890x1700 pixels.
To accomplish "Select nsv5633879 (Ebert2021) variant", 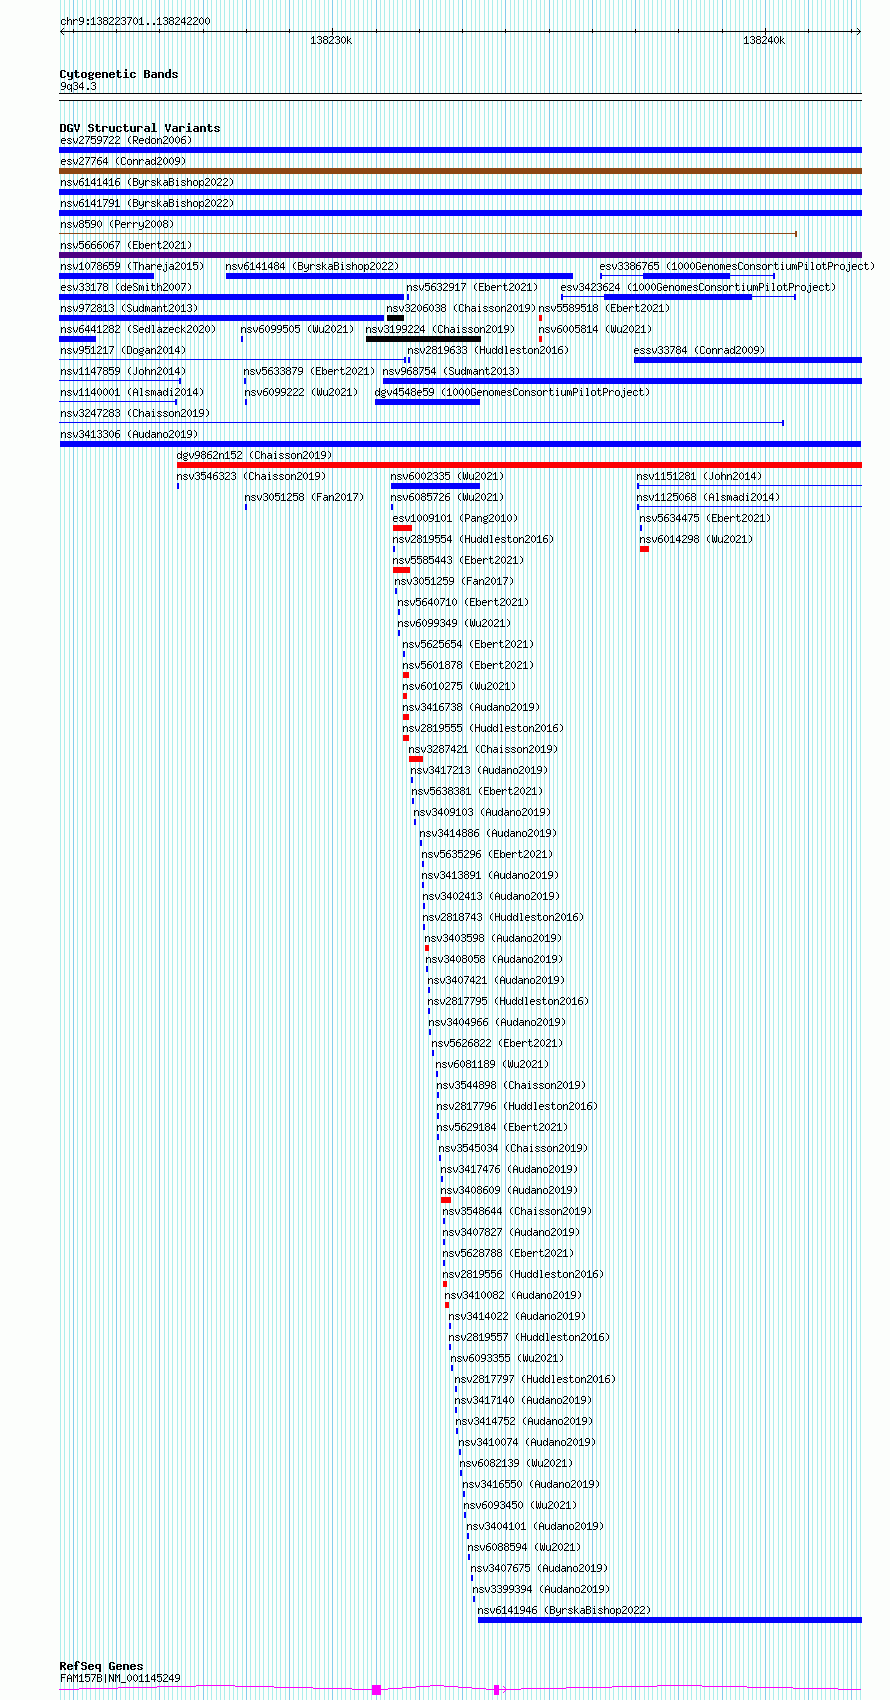I will tap(309, 371).
